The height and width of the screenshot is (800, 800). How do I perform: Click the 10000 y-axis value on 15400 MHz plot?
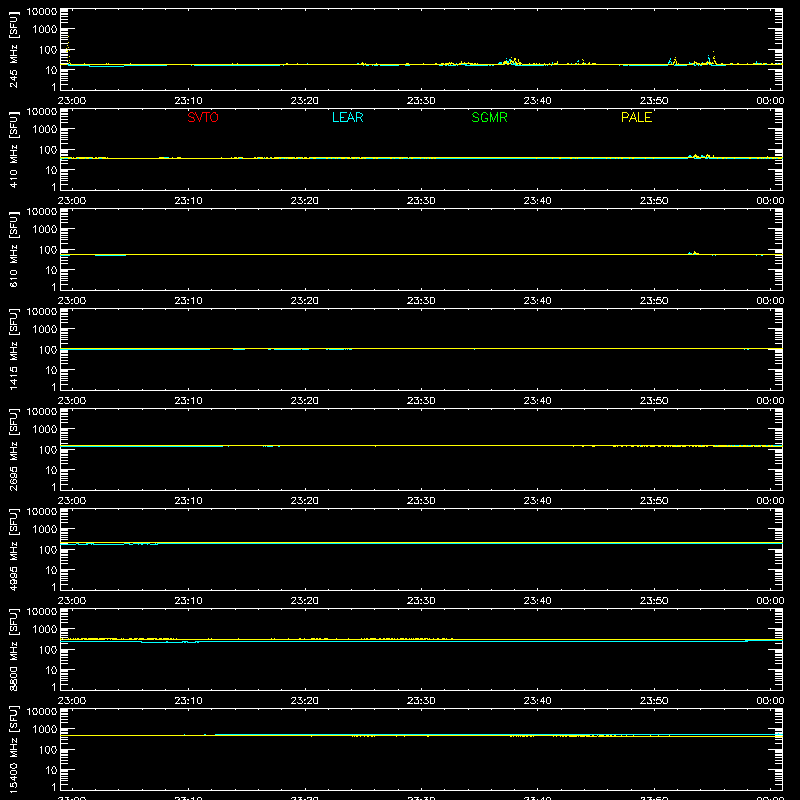coord(42,712)
